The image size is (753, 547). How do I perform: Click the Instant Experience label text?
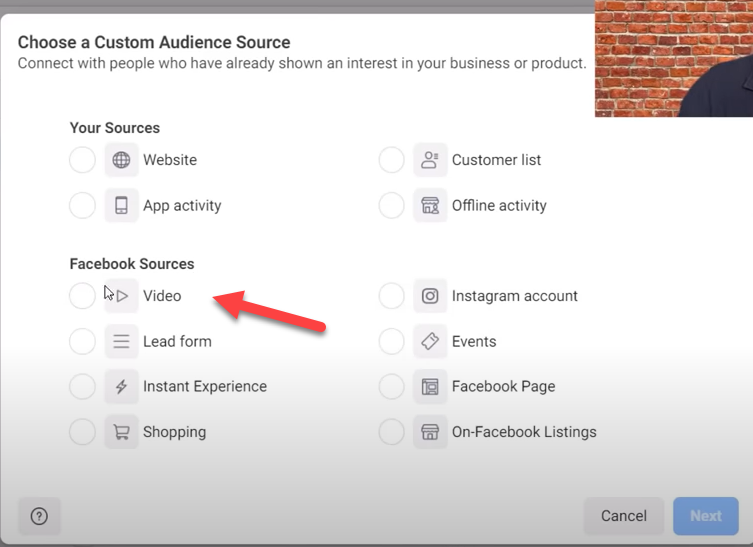point(205,387)
